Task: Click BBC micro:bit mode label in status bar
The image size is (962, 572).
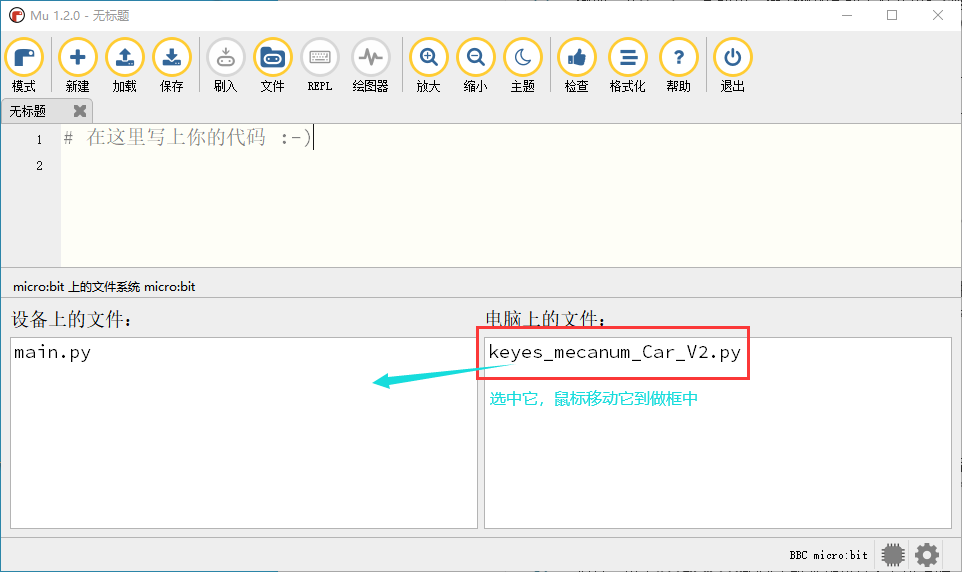Action: pos(828,555)
